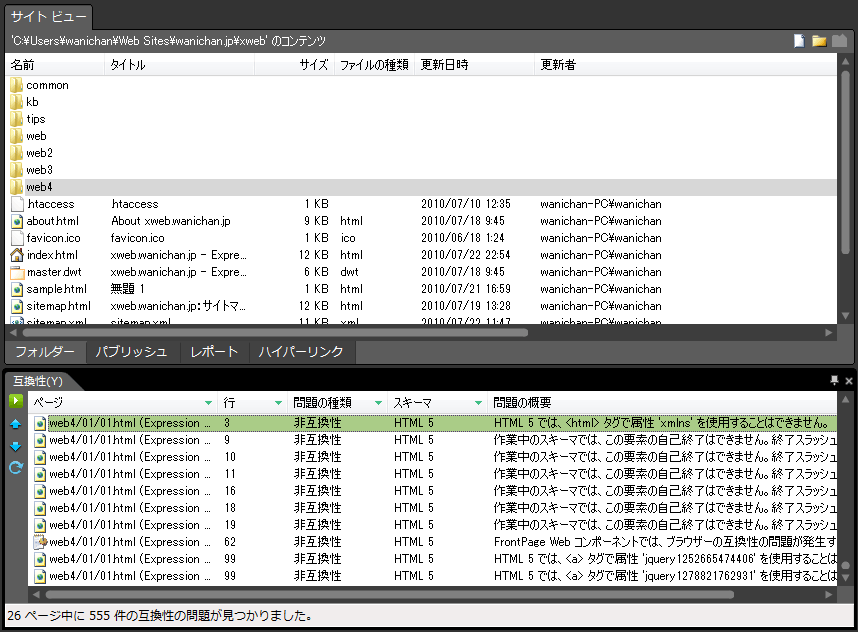Screen dimensions: 858x632
Task: Pin the compatibility panel with the pushpin icon
Action: (x=834, y=380)
